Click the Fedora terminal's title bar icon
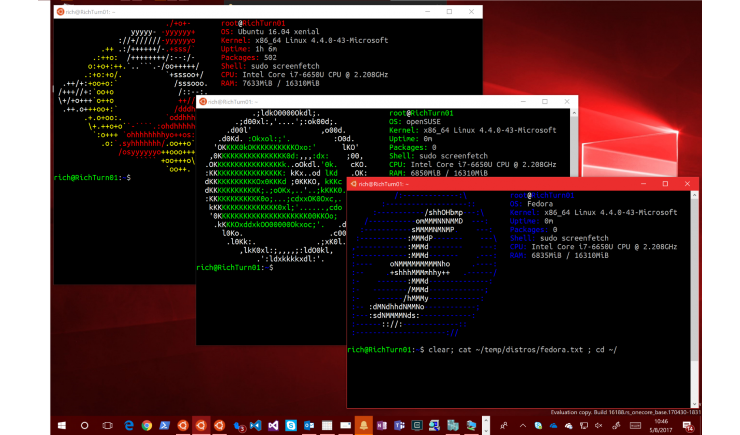This screenshot has height=435, width=740. pyautogui.click(x=354, y=182)
